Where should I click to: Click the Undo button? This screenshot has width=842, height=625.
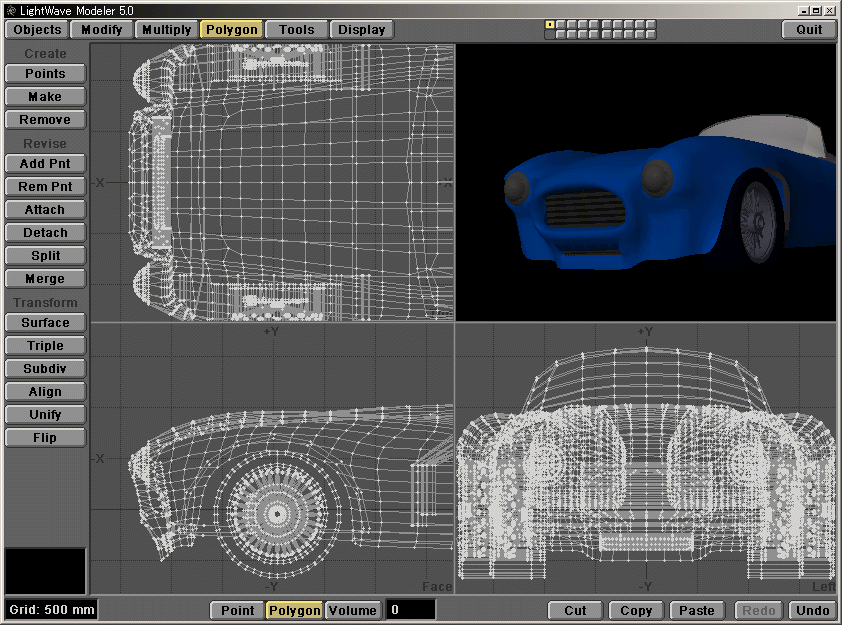(812, 610)
